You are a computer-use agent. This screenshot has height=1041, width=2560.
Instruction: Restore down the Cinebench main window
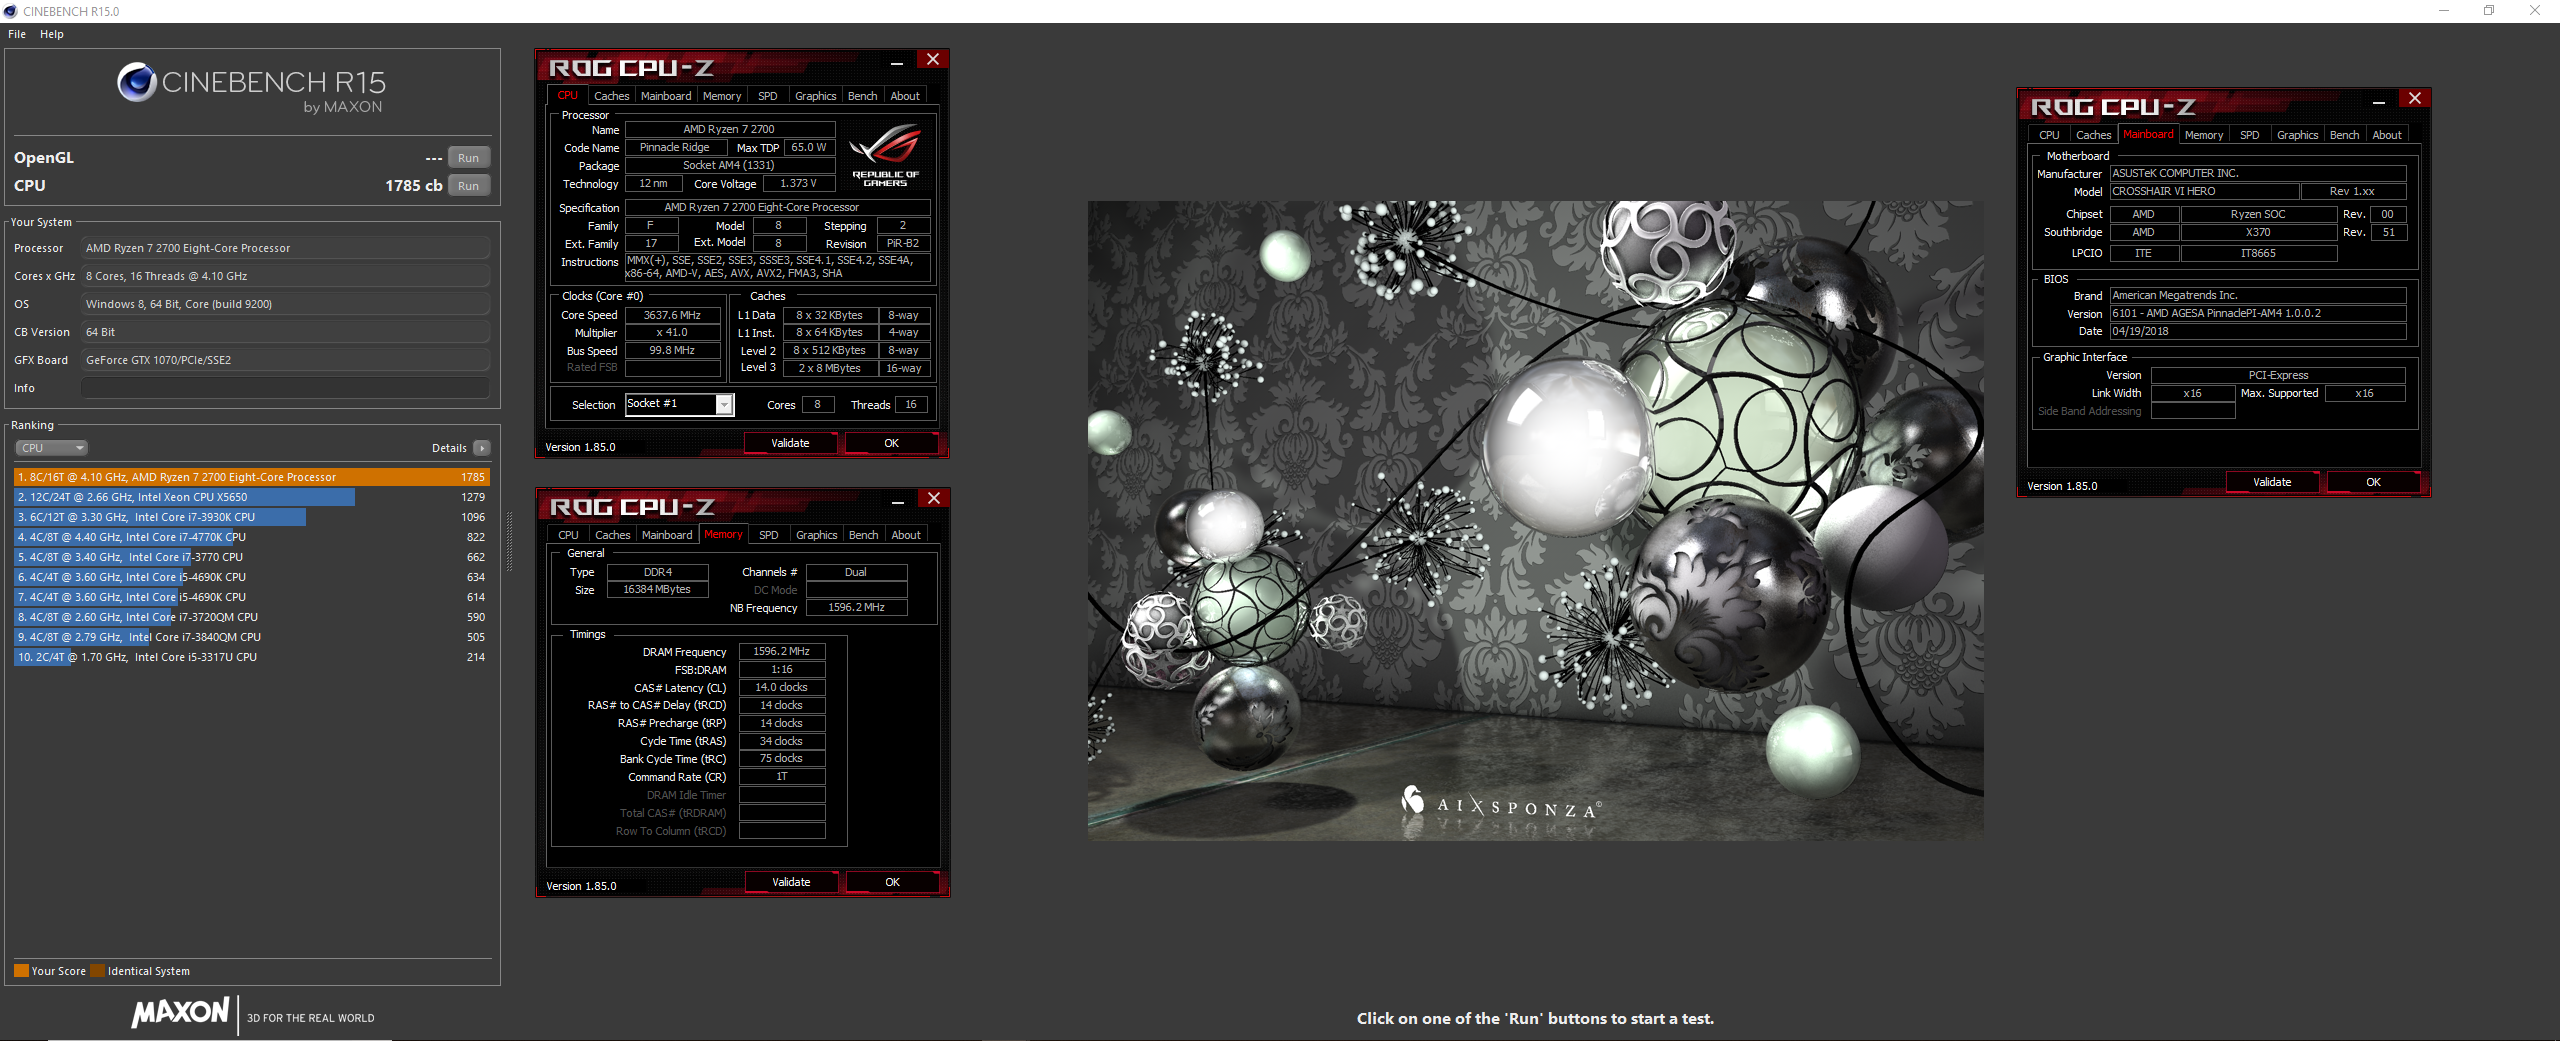[x=2489, y=11]
